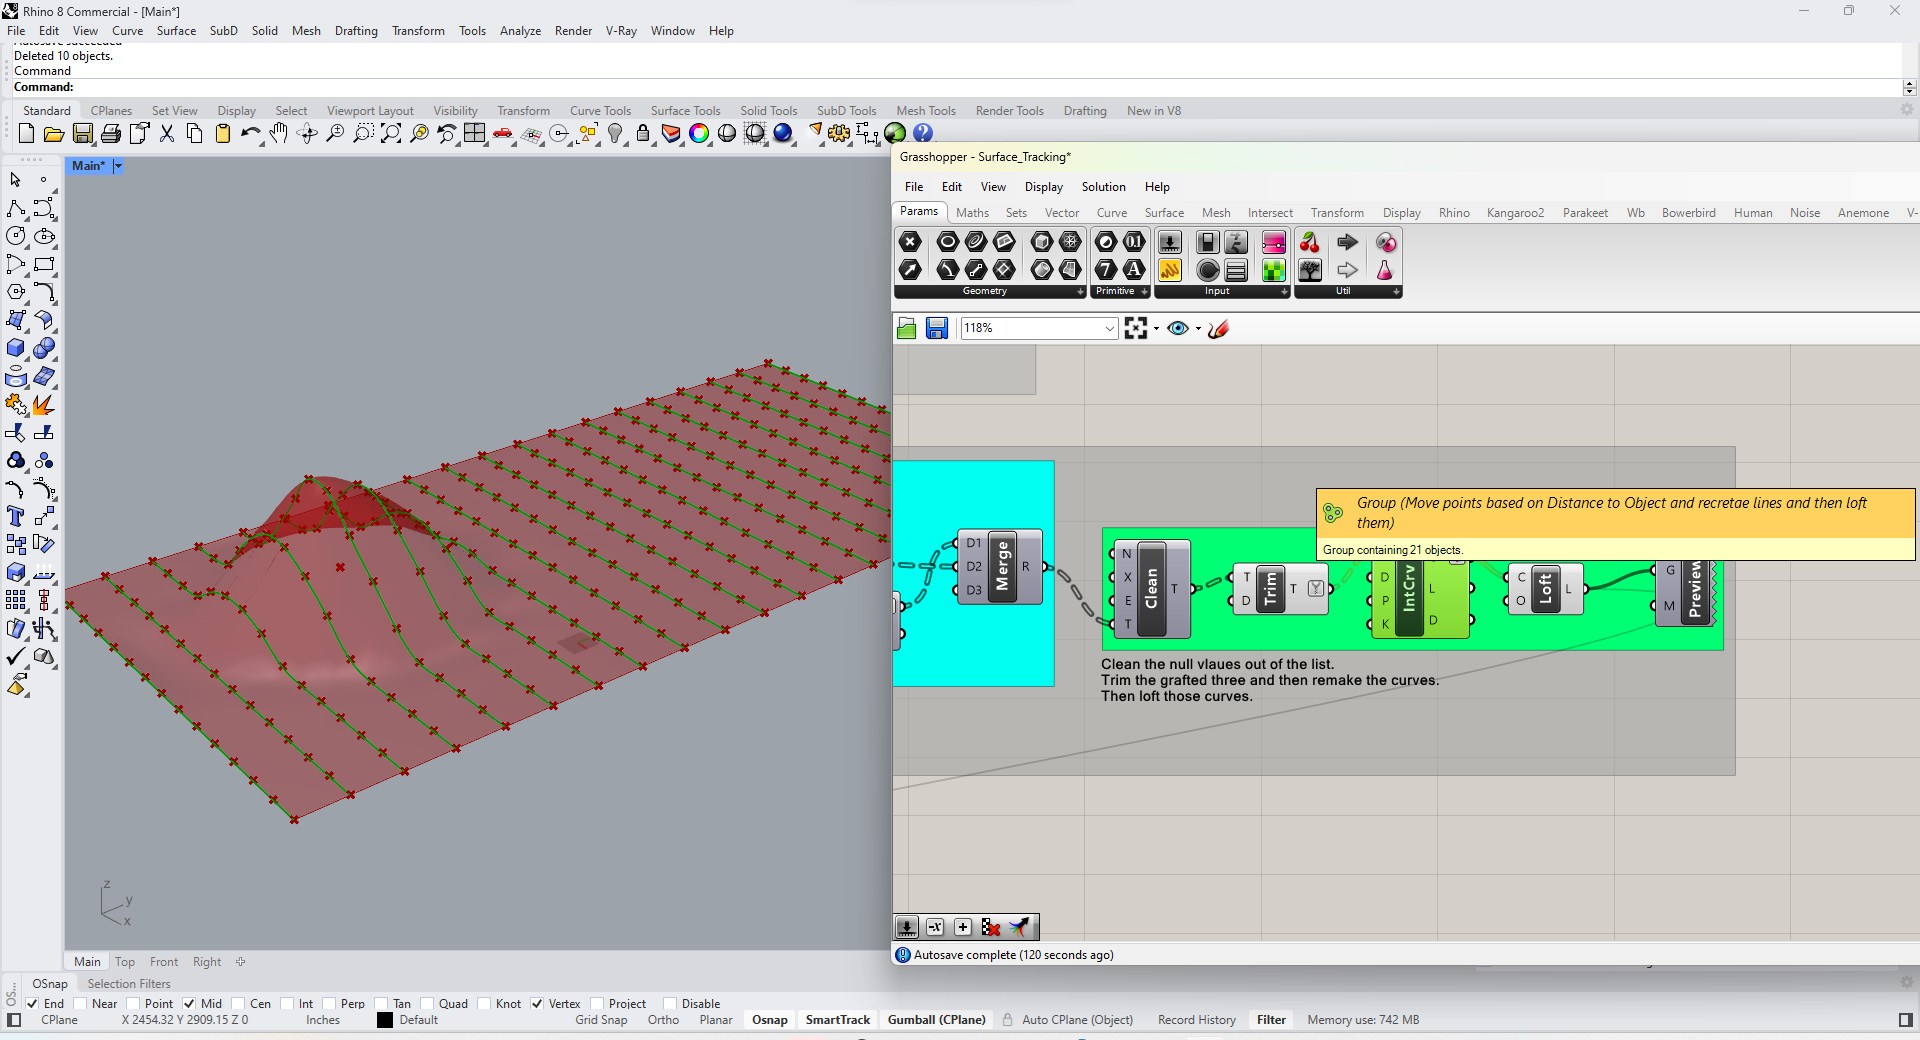This screenshot has width=1920, height=1040.
Task: Click the Undo icon in Standard toolbar
Action: [x=249, y=134]
